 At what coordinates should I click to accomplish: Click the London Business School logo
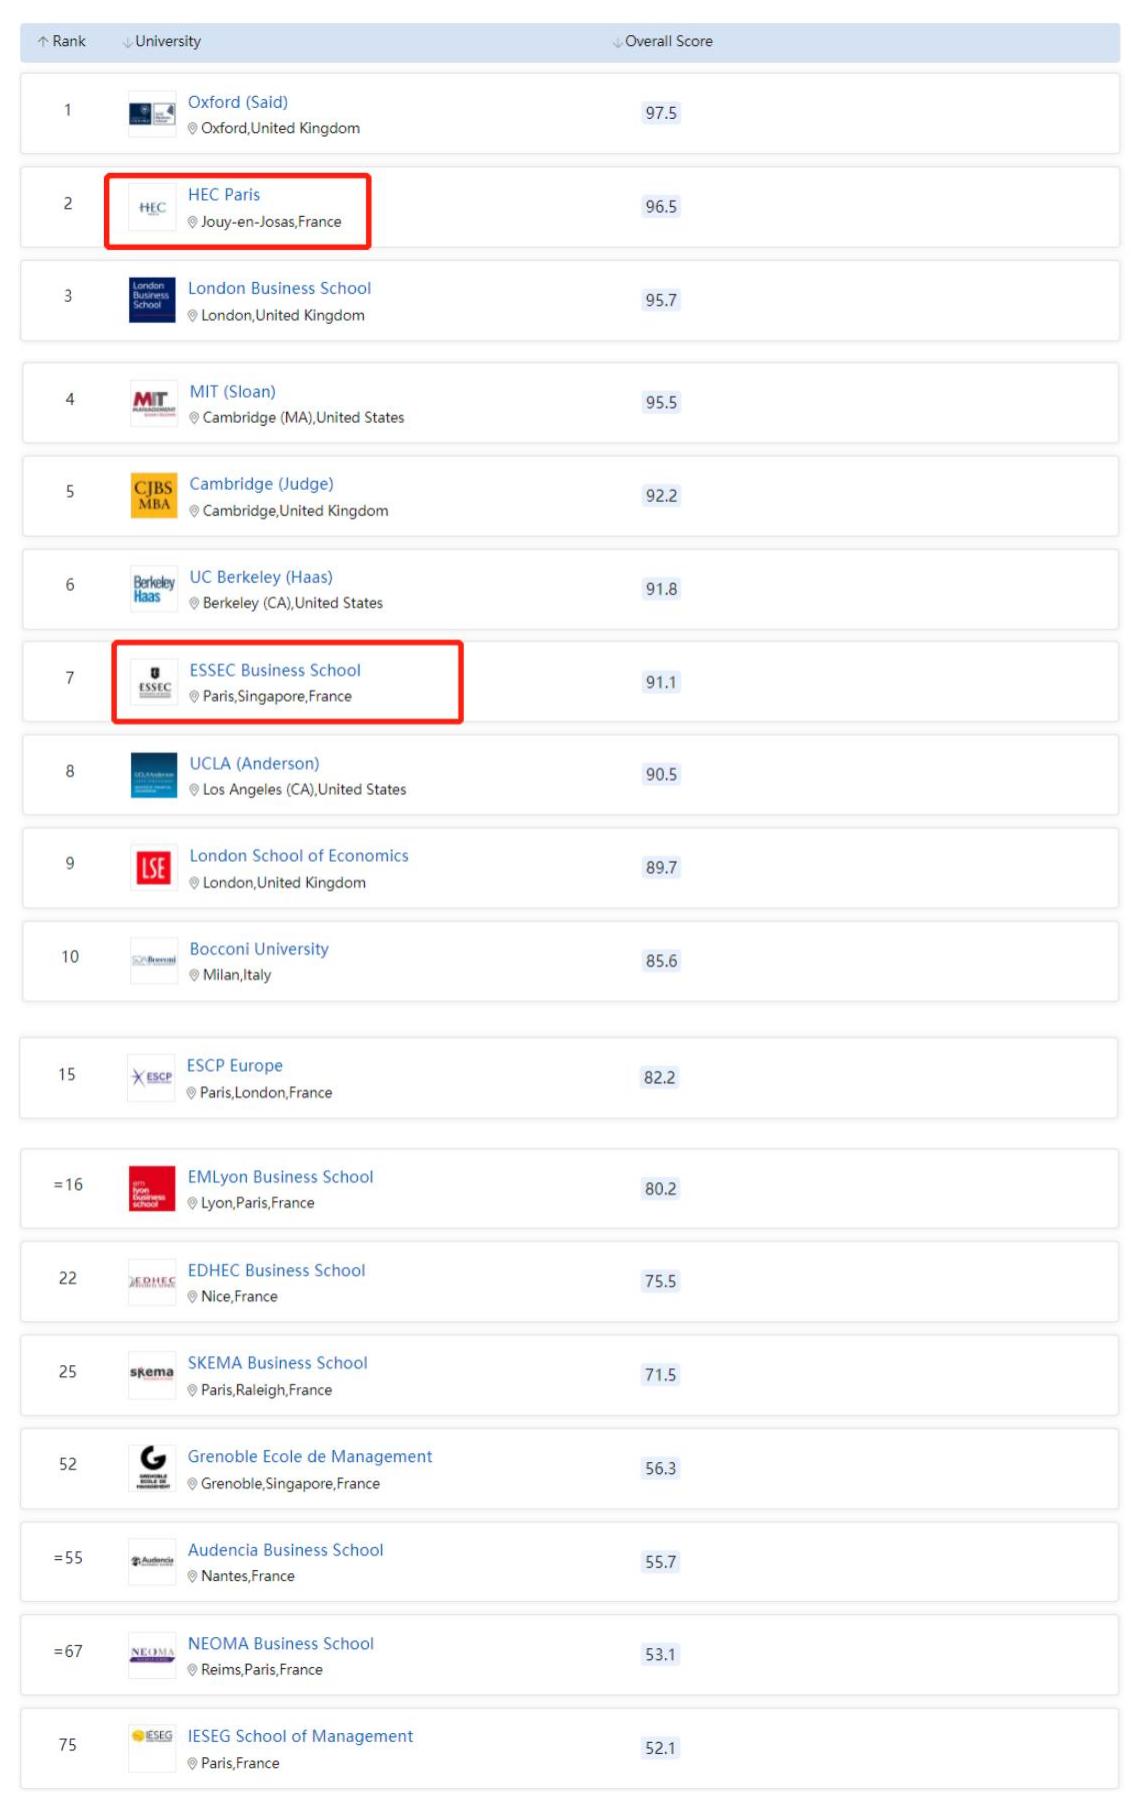tap(152, 300)
